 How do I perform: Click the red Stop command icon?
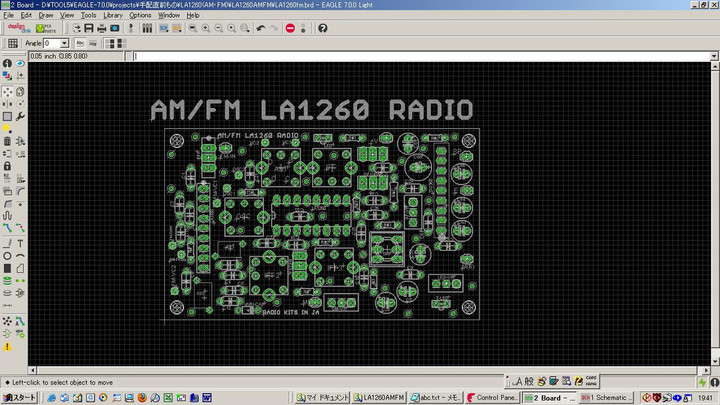(290, 28)
